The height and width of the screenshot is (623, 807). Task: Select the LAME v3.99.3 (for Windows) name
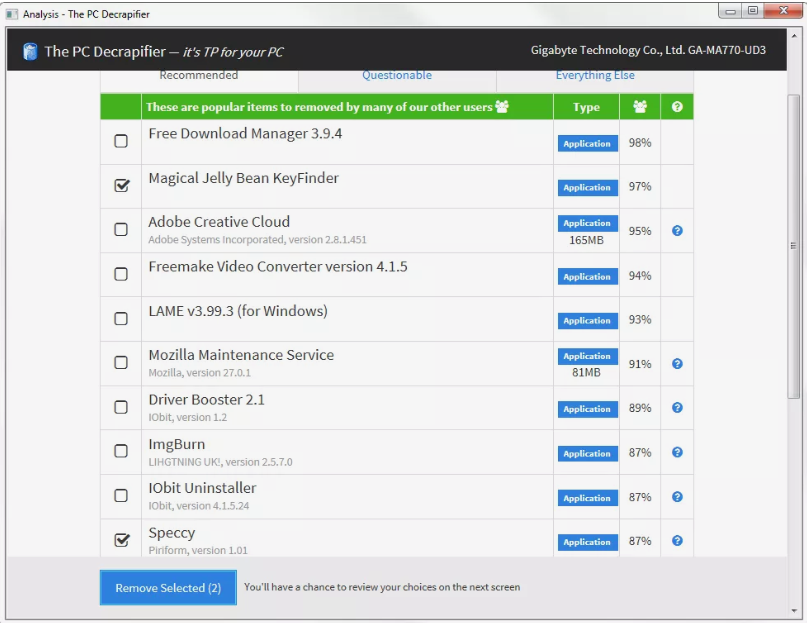(238, 311)
